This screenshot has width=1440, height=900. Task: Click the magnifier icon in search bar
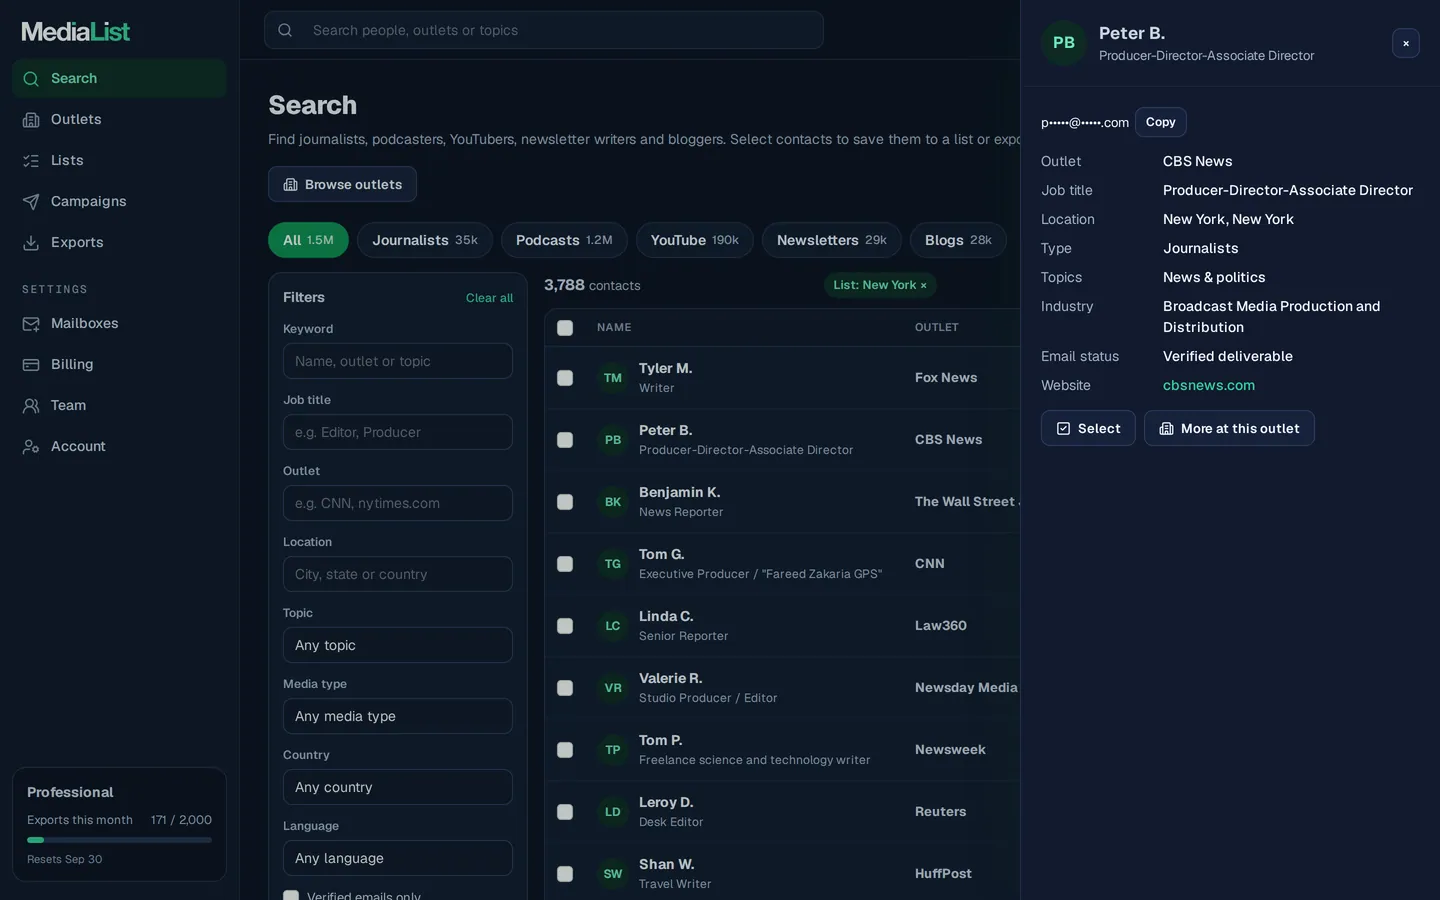click(x=285, y=30)
